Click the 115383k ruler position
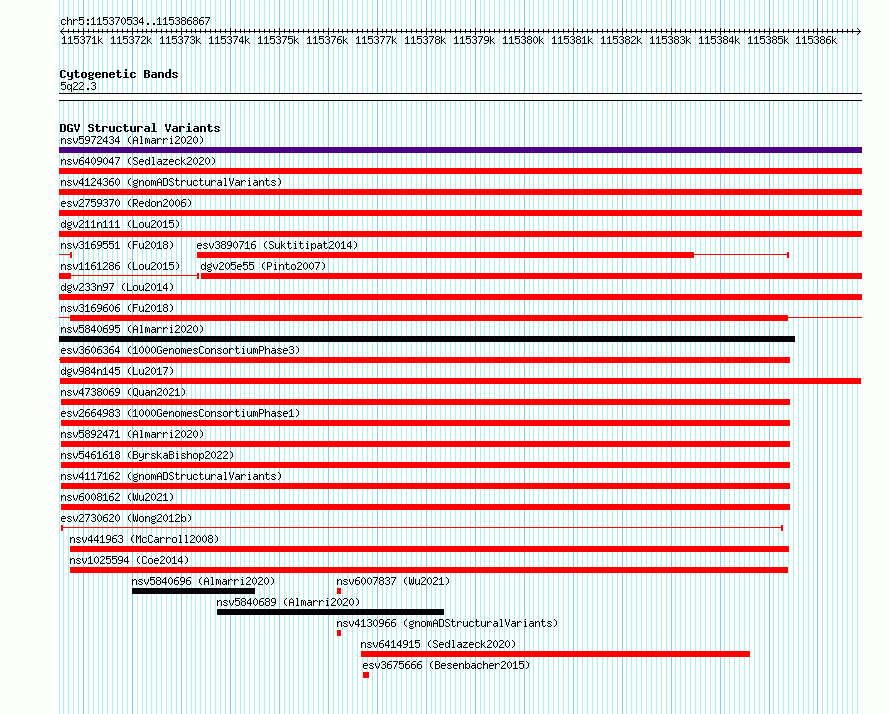The width and height of the screenshot is (890, 714). point(670,40)
